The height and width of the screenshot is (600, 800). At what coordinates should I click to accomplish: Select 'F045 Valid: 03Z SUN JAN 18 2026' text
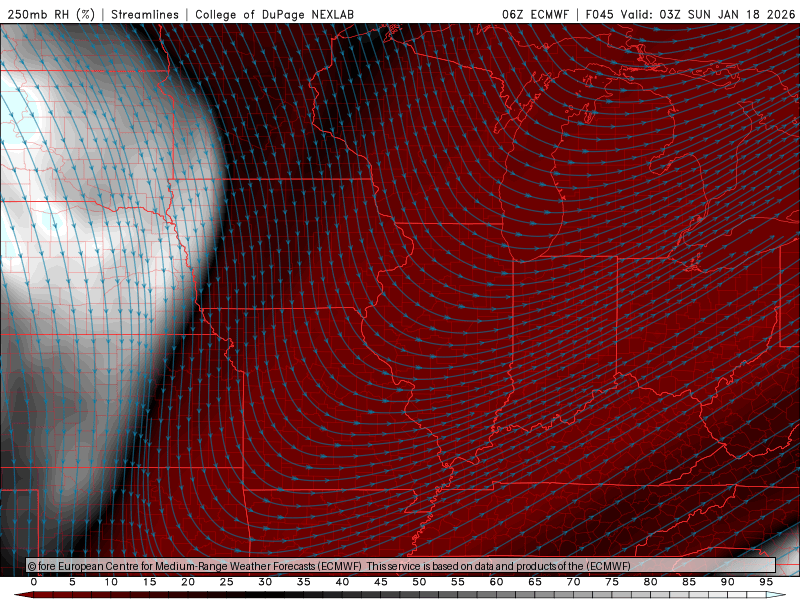(x=690, y=14)
